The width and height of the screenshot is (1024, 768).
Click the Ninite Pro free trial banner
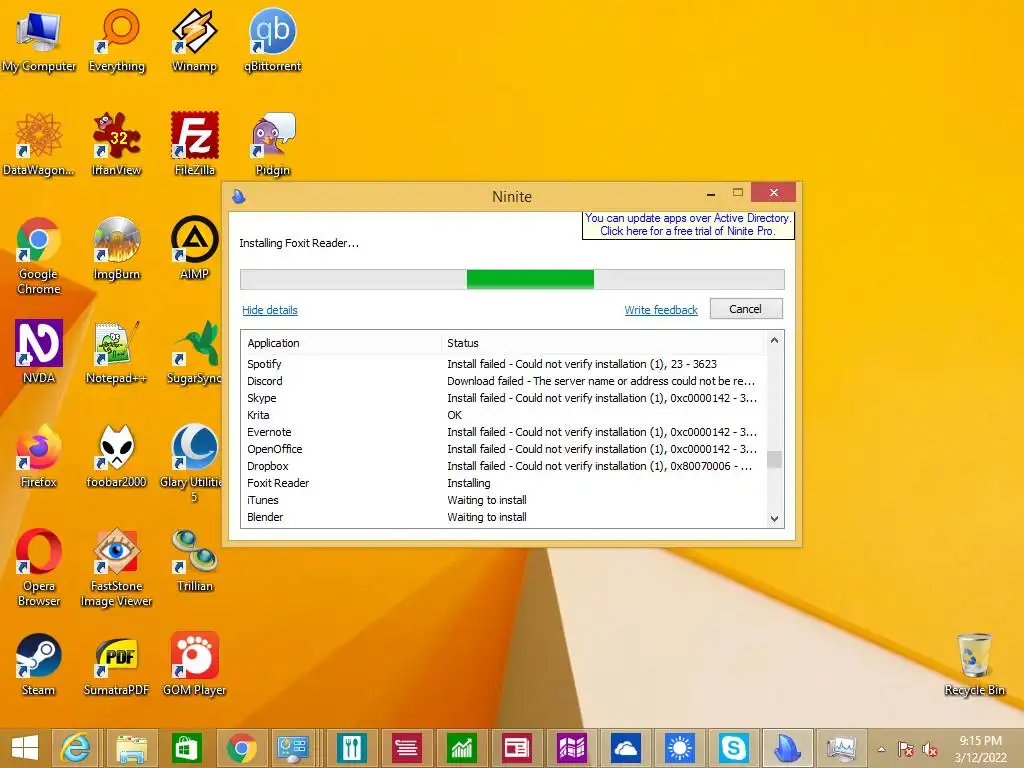[x=688, y=225]
